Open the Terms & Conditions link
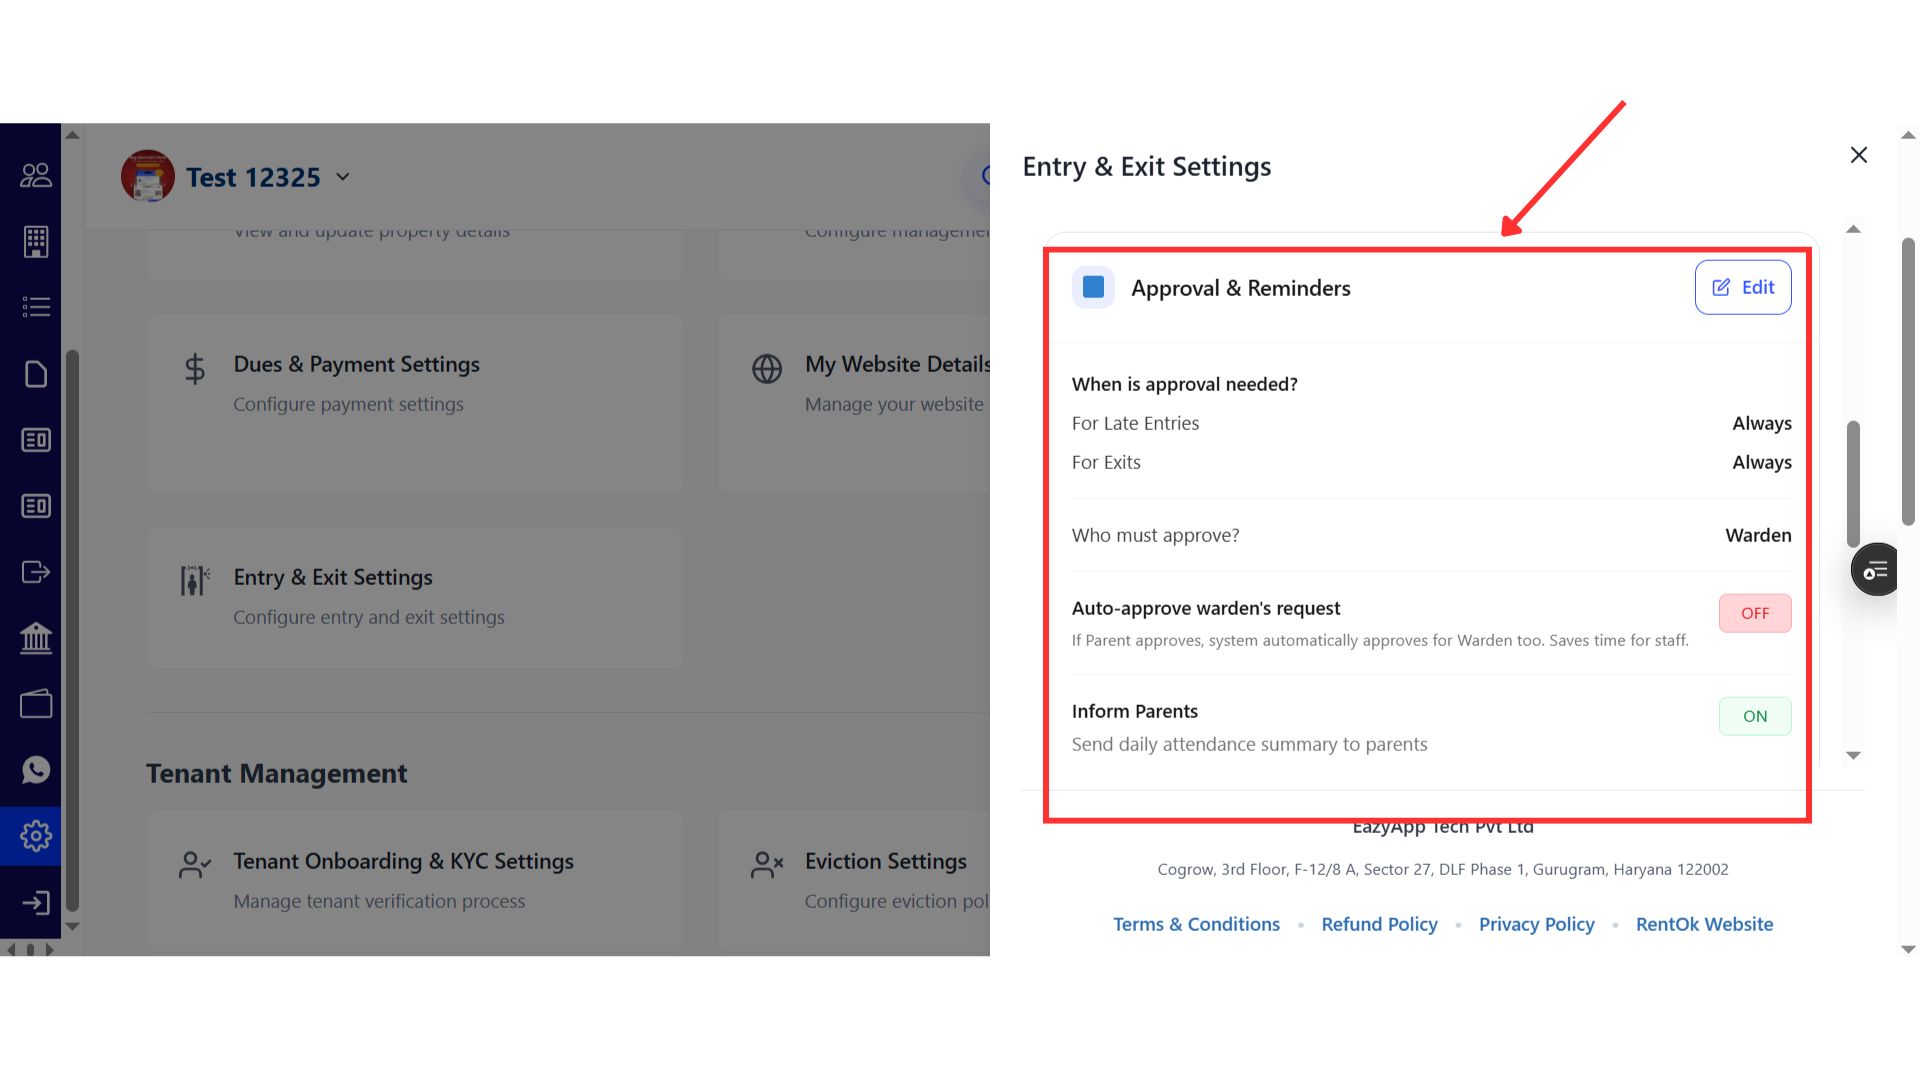Viewport: 1920px width, 1080px height. pyautogui.click(x=1196, y=924)
